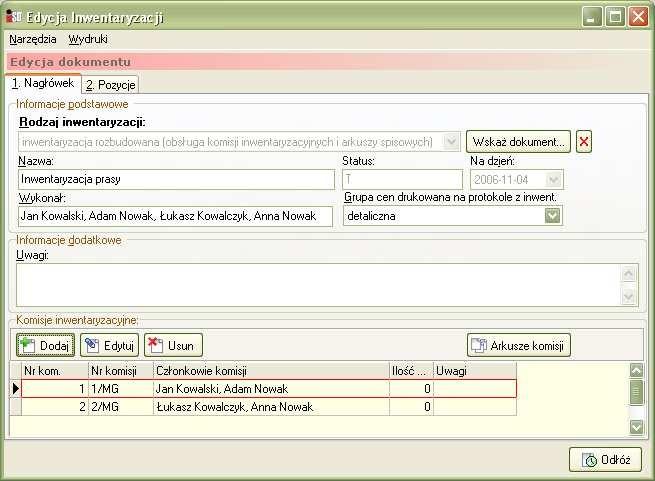Screen dimensions: 655x481
Task: Add a commission with Dodaj
Action: 46,345
